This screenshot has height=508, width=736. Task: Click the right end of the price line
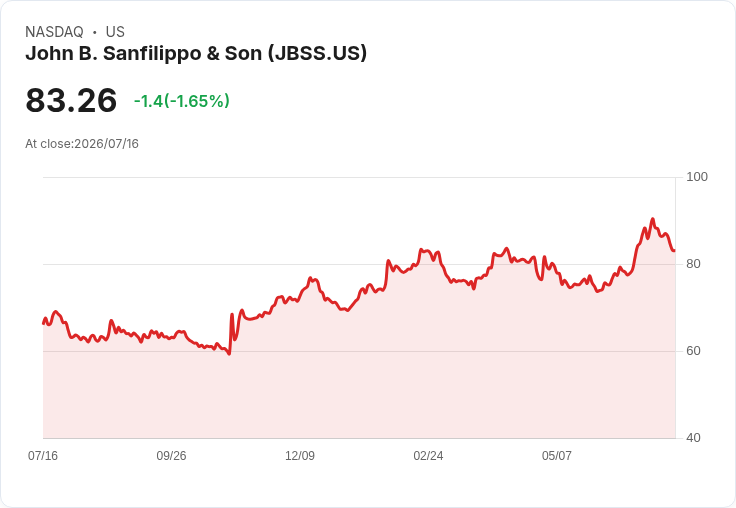(x=675, y=250)
